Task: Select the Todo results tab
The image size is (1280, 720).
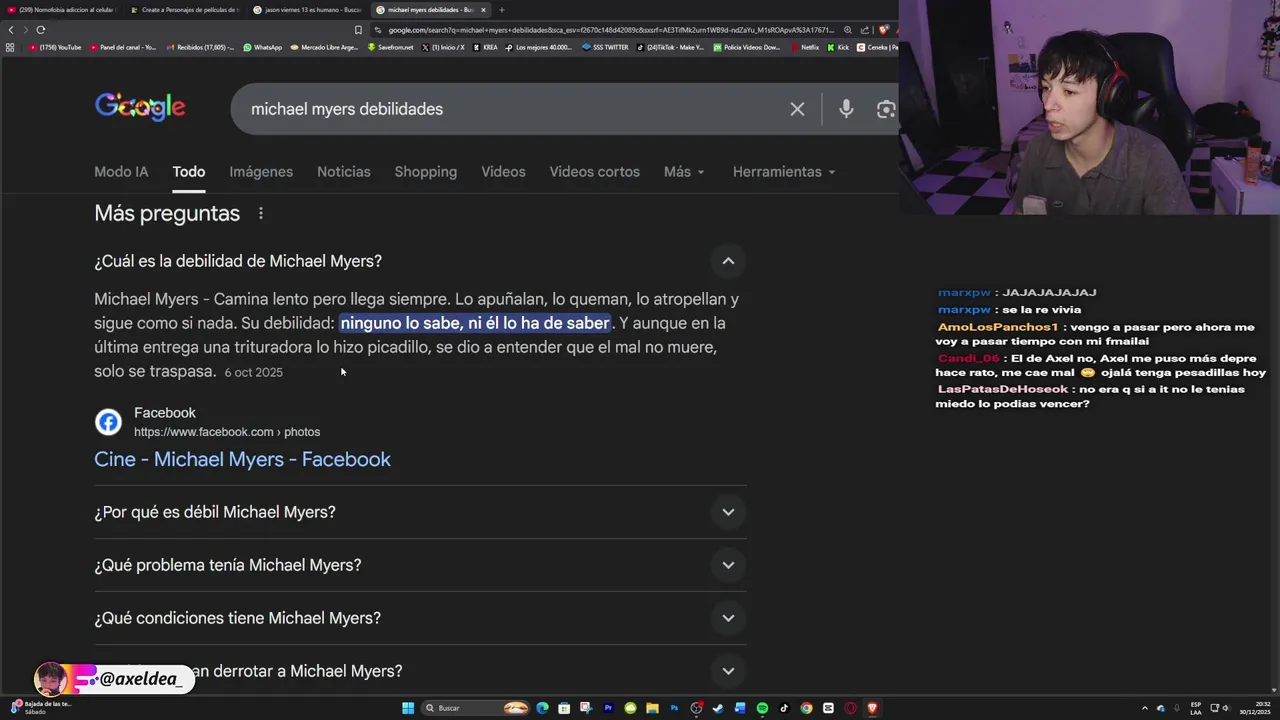Action: (x=188, y=172)
